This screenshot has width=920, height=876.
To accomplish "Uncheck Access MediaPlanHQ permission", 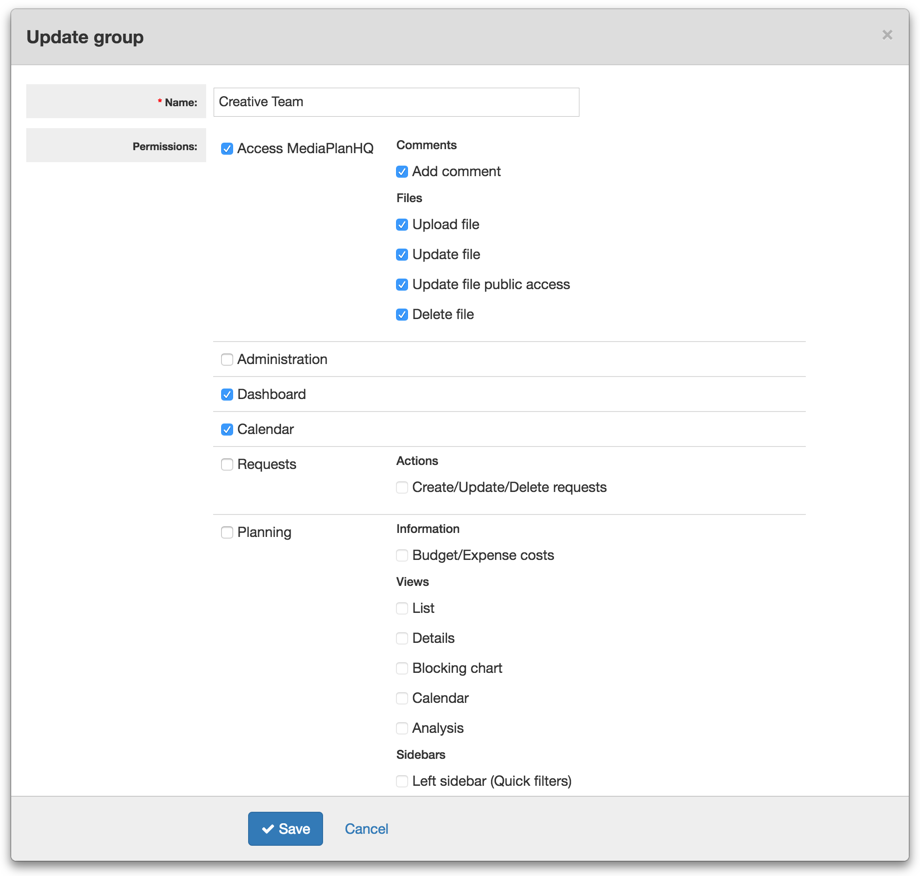I will tap(227, 149).
